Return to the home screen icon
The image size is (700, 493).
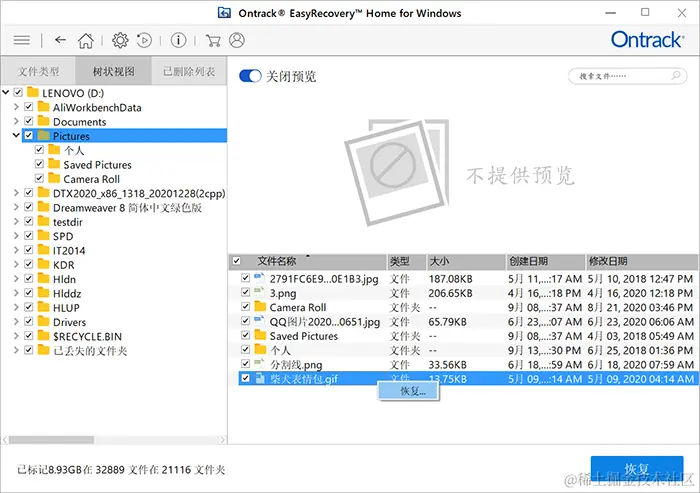click(86, 40)
